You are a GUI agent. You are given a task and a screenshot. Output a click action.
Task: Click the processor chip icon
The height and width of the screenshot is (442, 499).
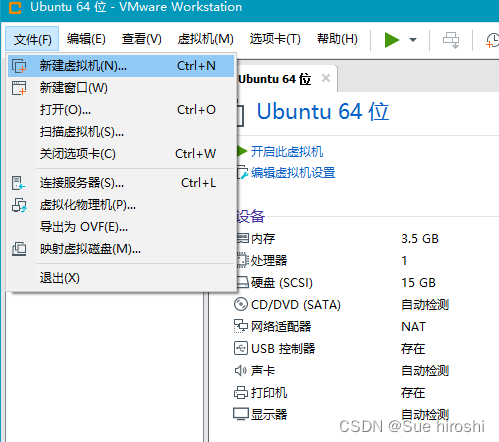pyautogui.click(x=243, y=260)
